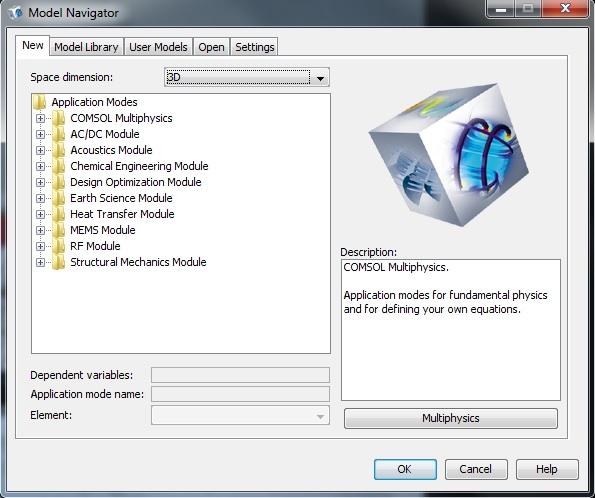This screenshot has height=498, width=595.
Task: Select 'COMSOL Multiphysics' in the tree
Action: (121, 118)
